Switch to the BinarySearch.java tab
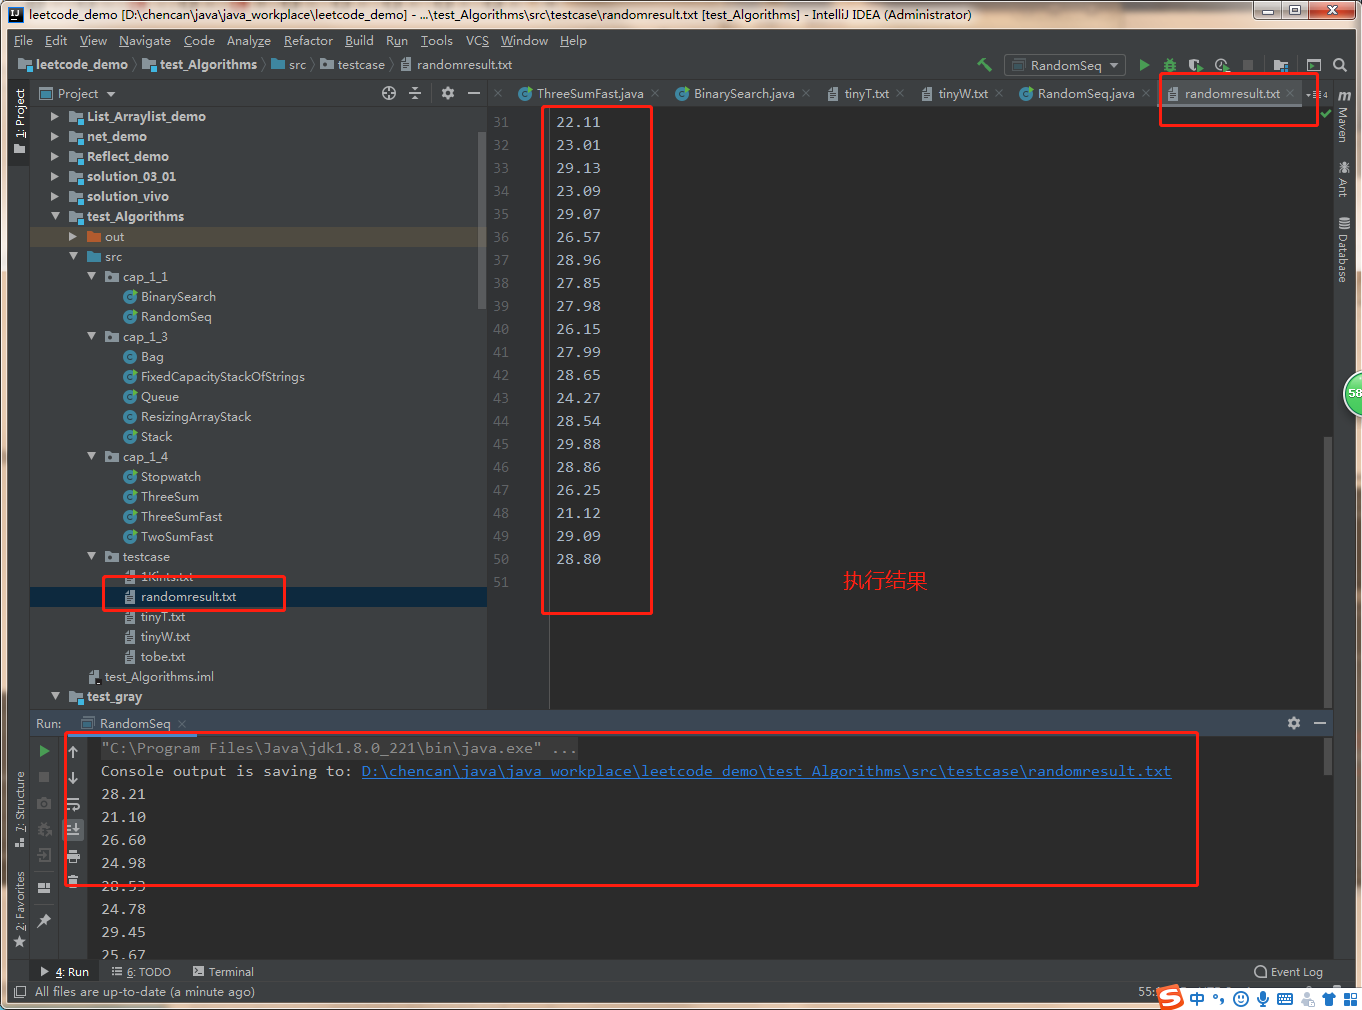The image size is (1362, 1010). (x=744, y=94)
